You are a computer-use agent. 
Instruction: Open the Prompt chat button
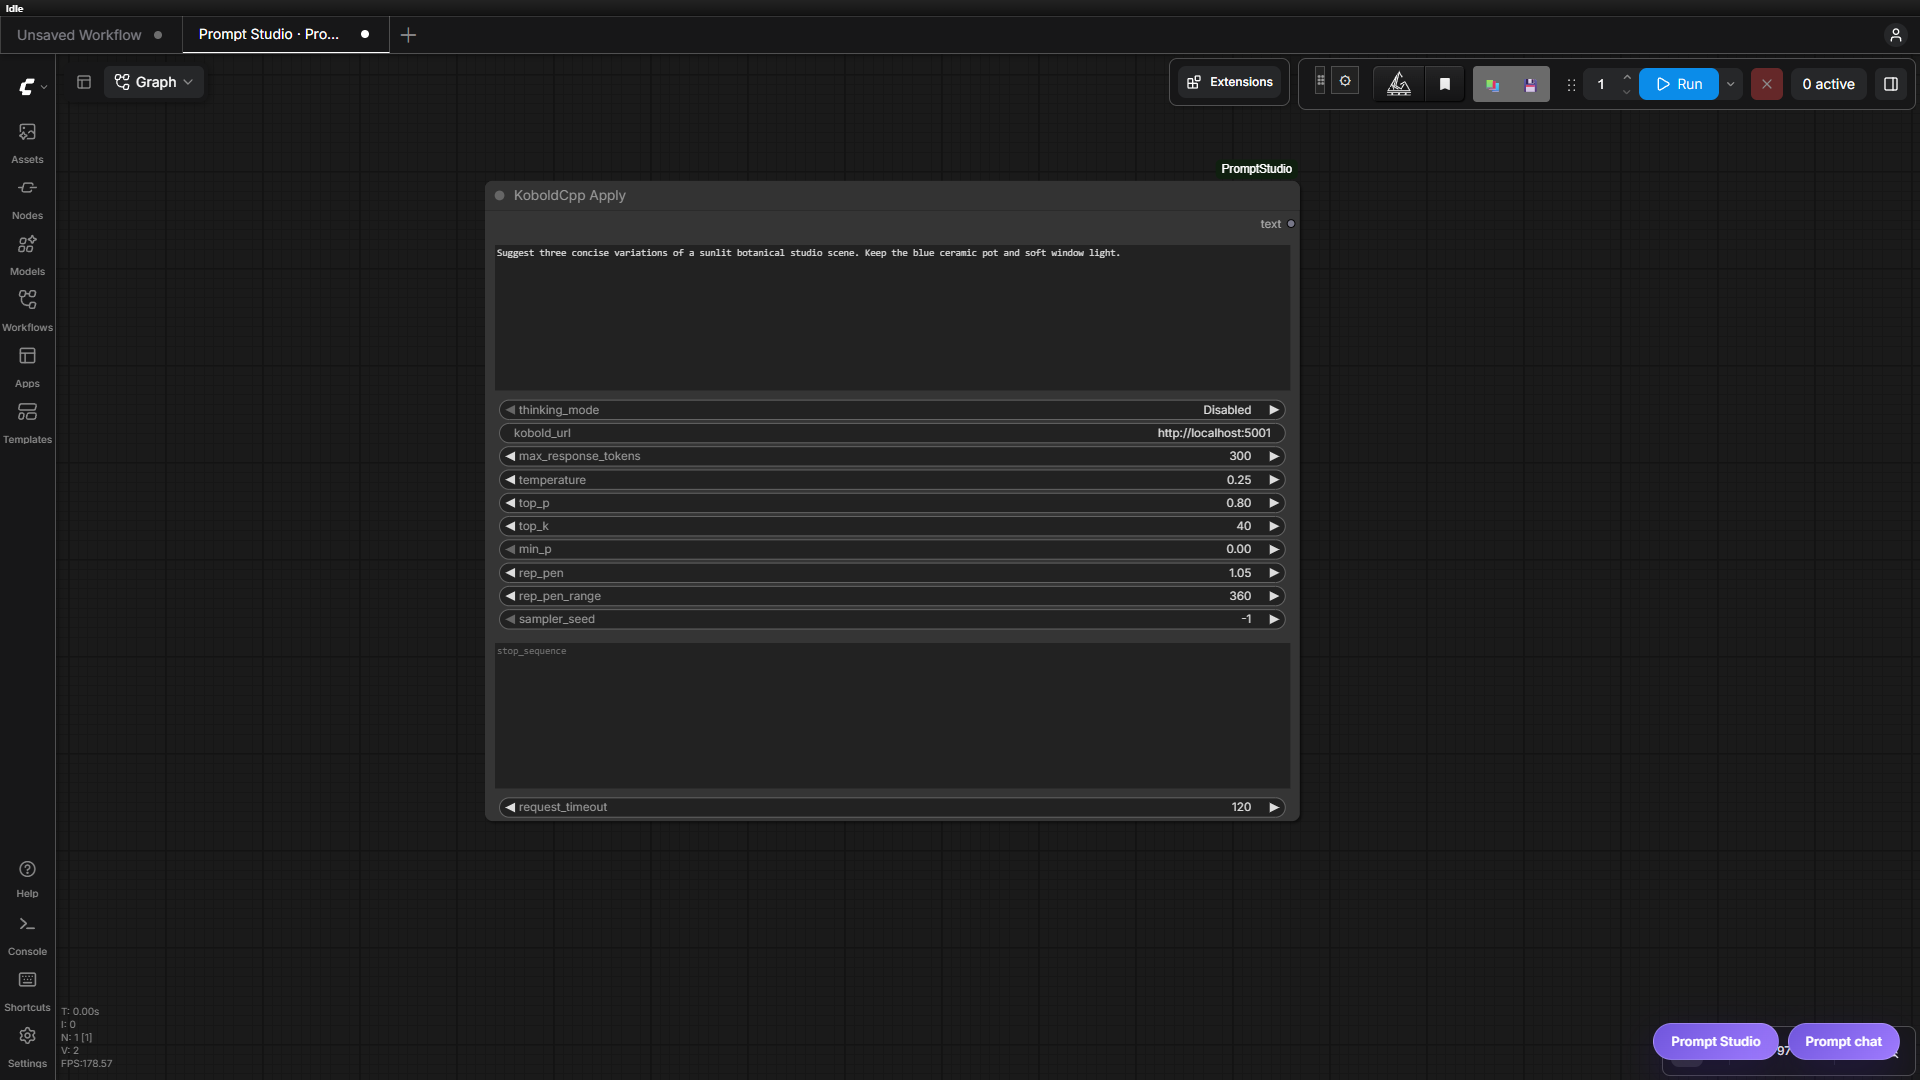pos(1843,1041)
